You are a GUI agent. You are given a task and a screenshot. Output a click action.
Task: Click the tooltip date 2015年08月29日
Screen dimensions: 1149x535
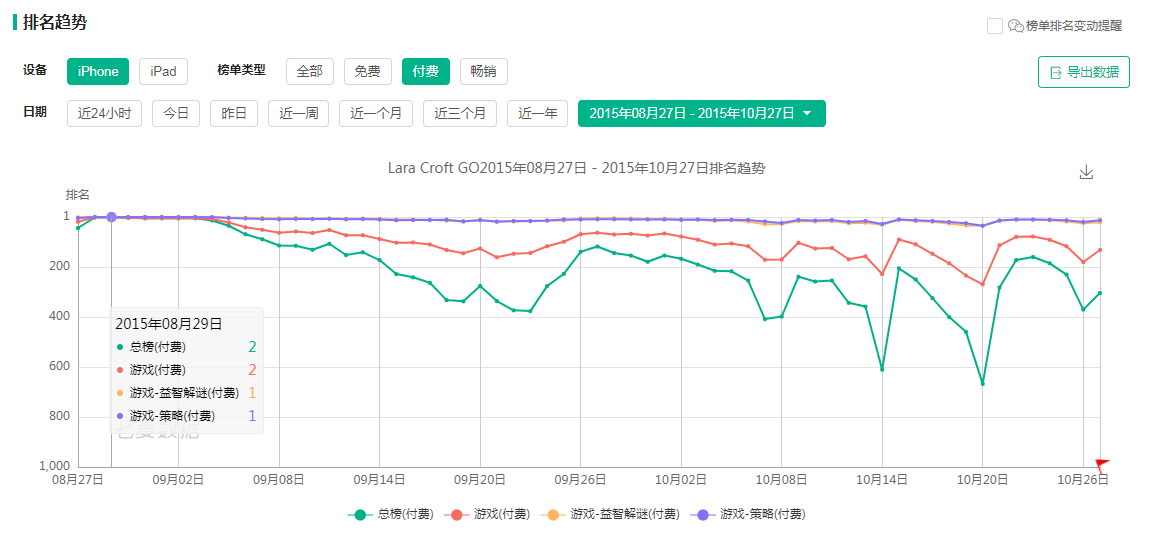[169, 323]
